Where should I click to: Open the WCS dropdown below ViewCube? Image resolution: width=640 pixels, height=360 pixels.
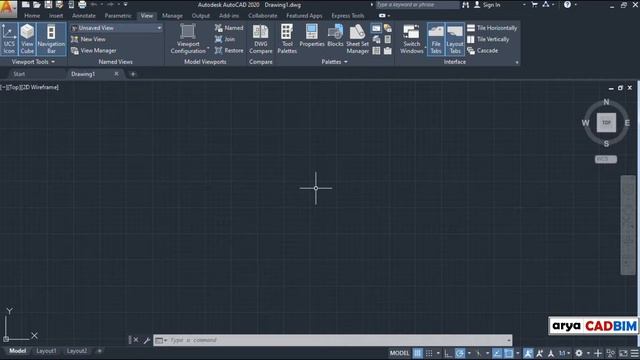[x=606, y=159]
